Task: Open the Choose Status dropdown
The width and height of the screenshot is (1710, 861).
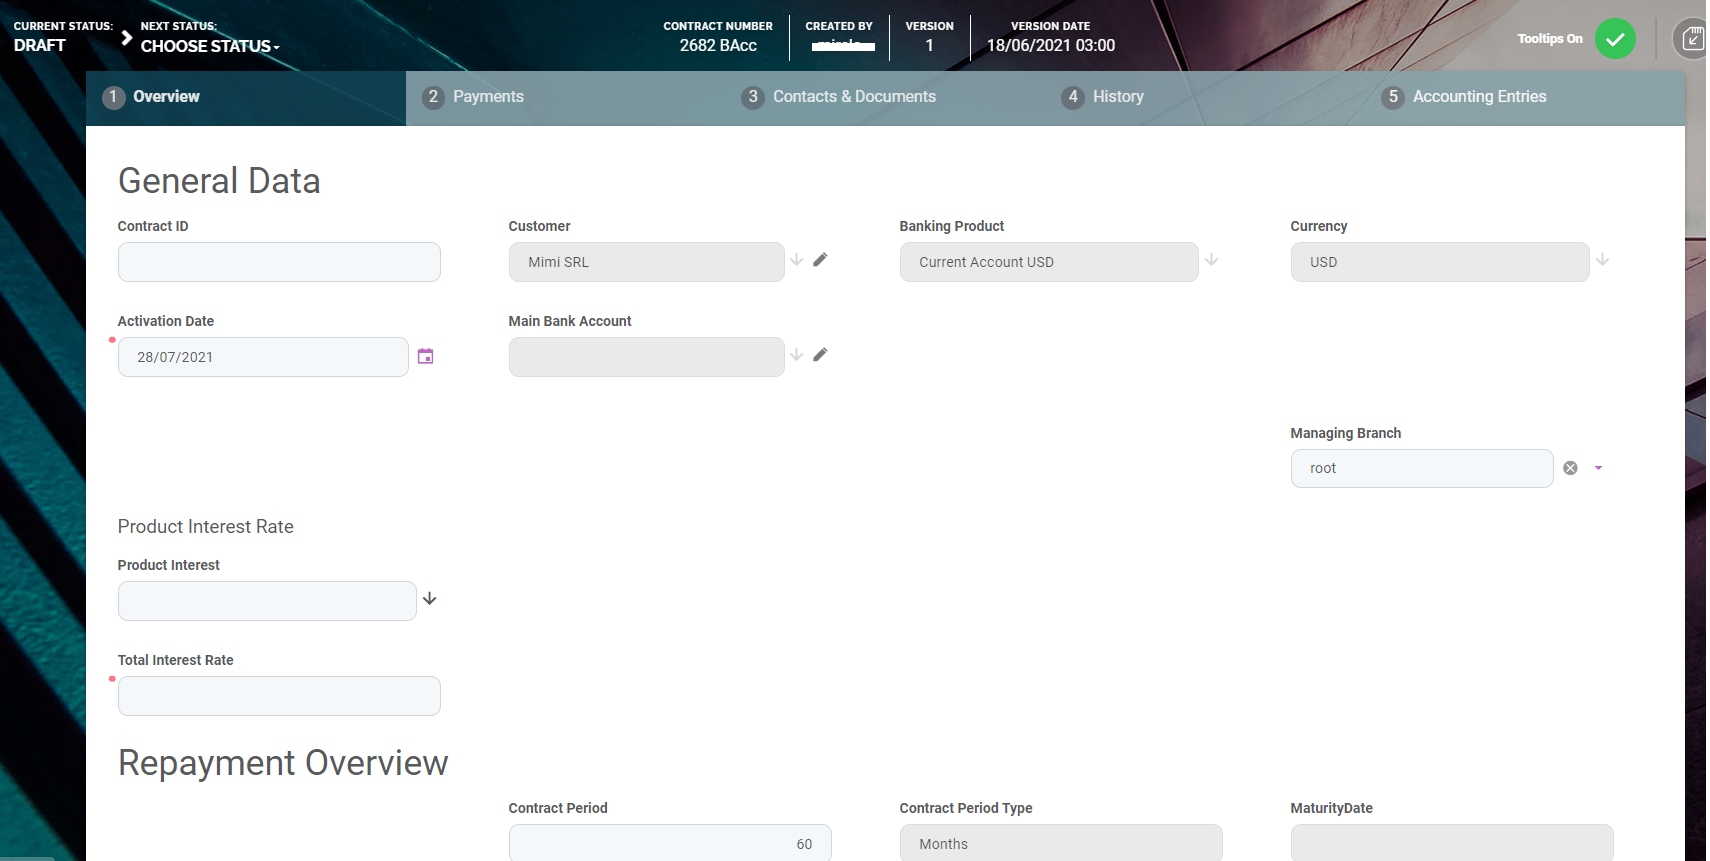Action: coord(210,46)
